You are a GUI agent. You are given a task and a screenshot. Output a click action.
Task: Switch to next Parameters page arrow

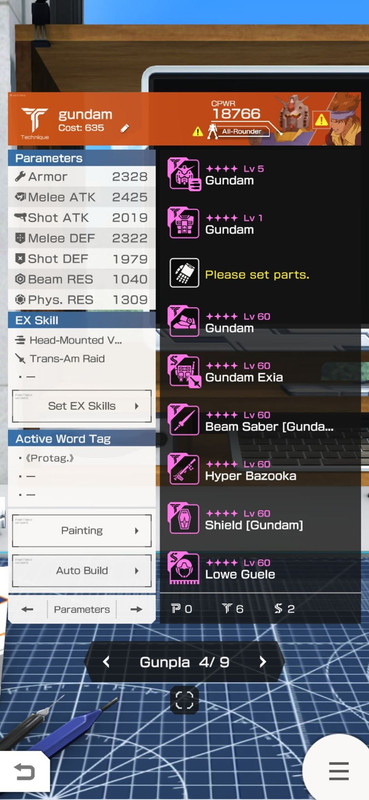tap(136, 609)
